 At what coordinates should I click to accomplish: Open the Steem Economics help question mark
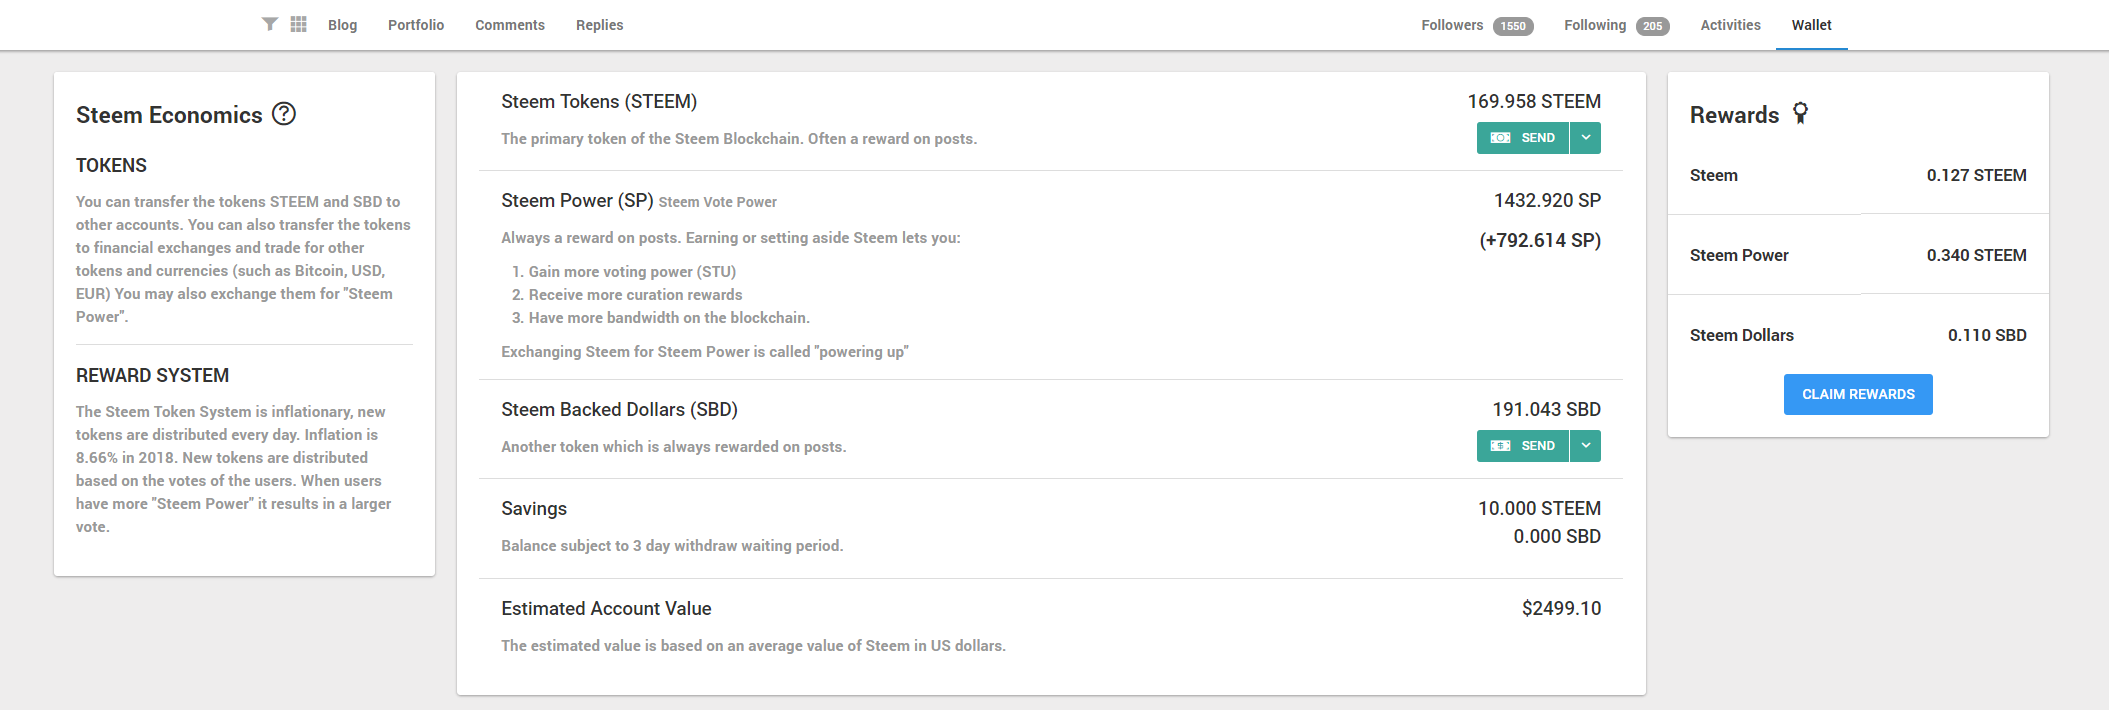pyautogui.click(x=284, y=114)
